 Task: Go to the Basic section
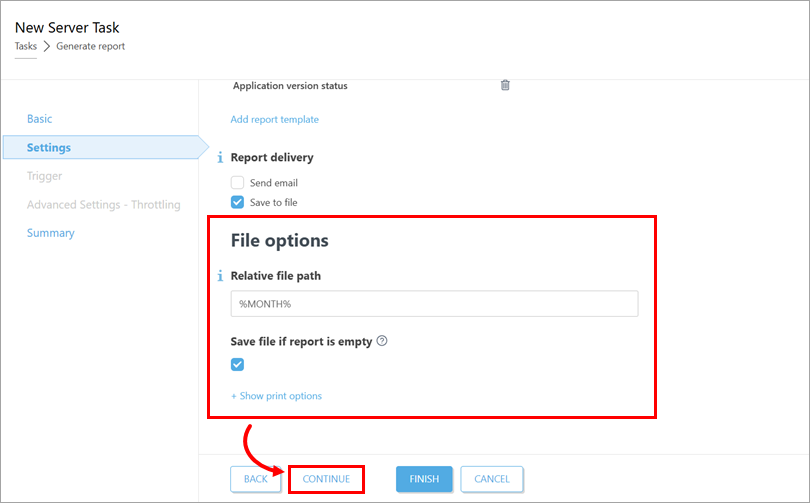[40, 119]
